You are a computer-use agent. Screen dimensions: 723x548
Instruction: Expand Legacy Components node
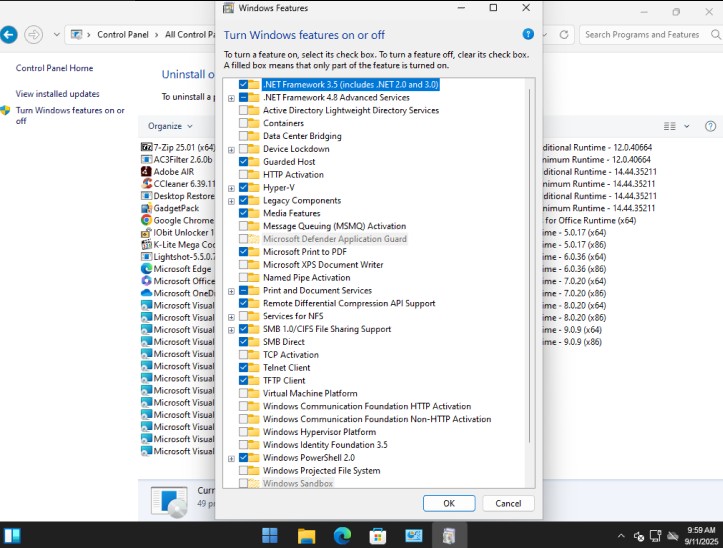(231, 201)
